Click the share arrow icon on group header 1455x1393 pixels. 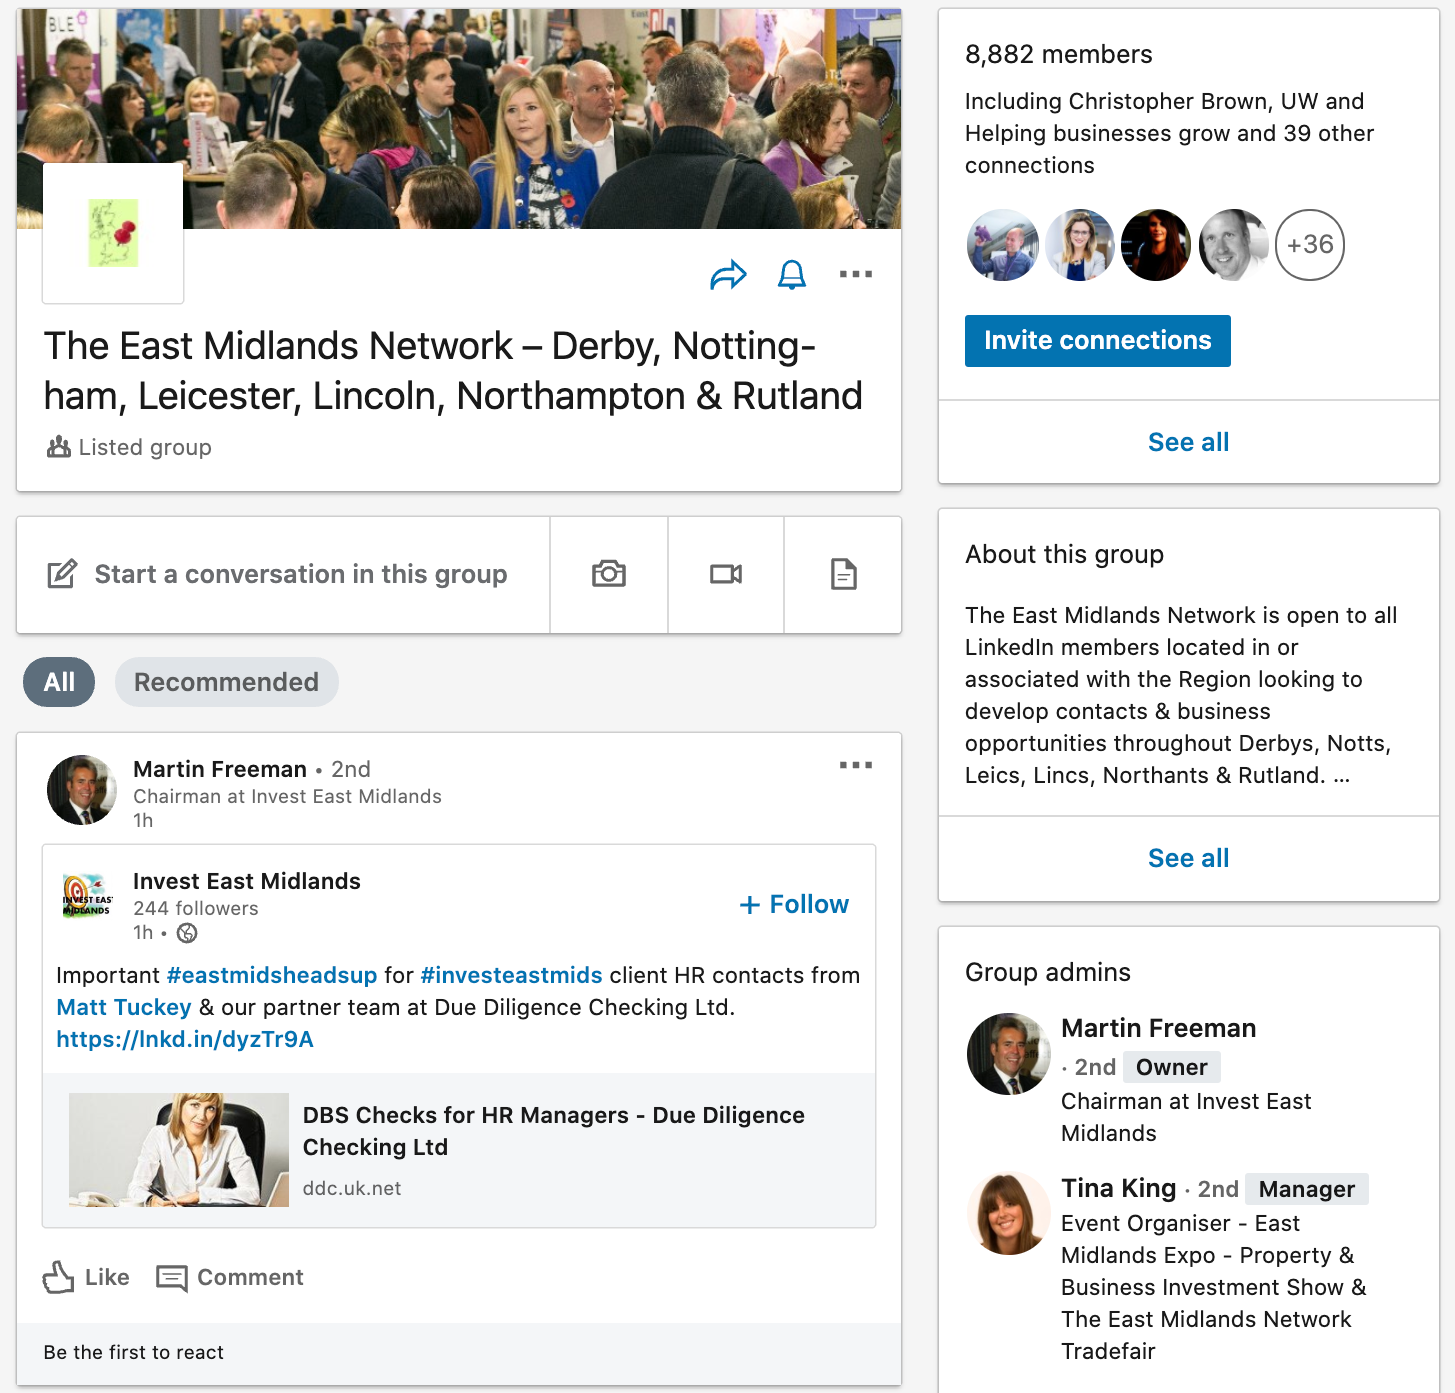point(728,274)
